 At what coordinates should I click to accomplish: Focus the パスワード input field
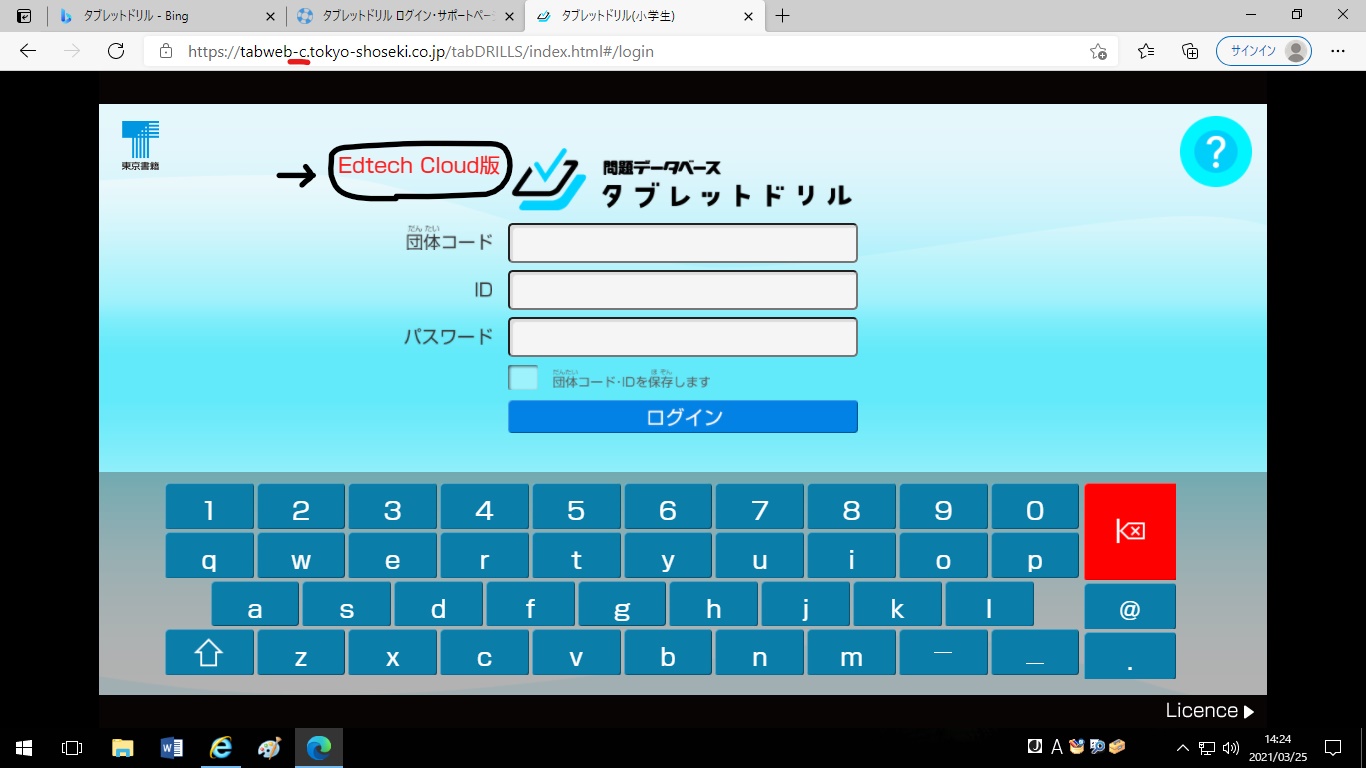click(683, 337)
